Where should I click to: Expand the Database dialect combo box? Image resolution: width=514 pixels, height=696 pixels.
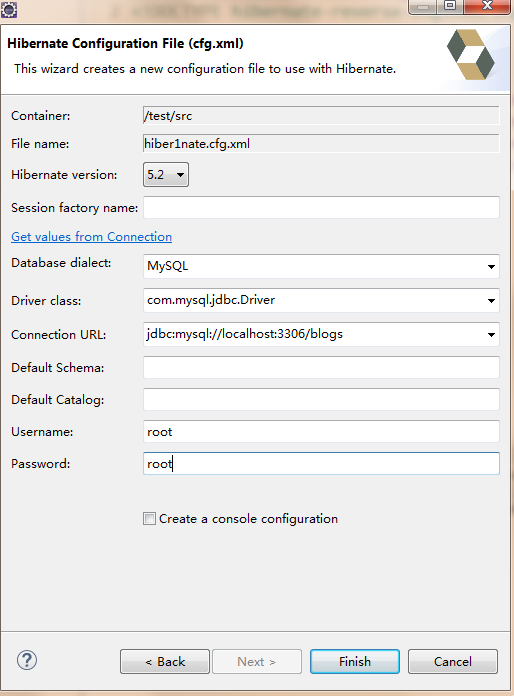point(491,266)
